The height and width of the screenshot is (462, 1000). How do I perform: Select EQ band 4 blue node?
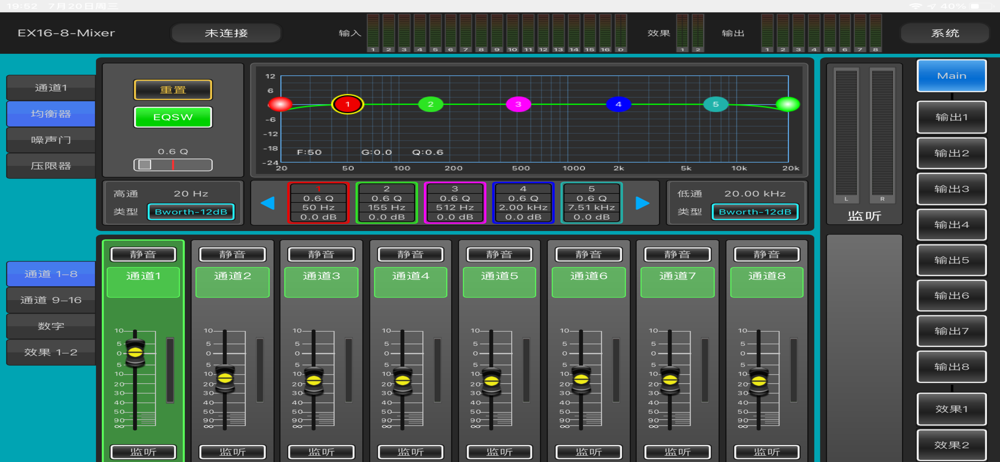click(x=619, y=104)
